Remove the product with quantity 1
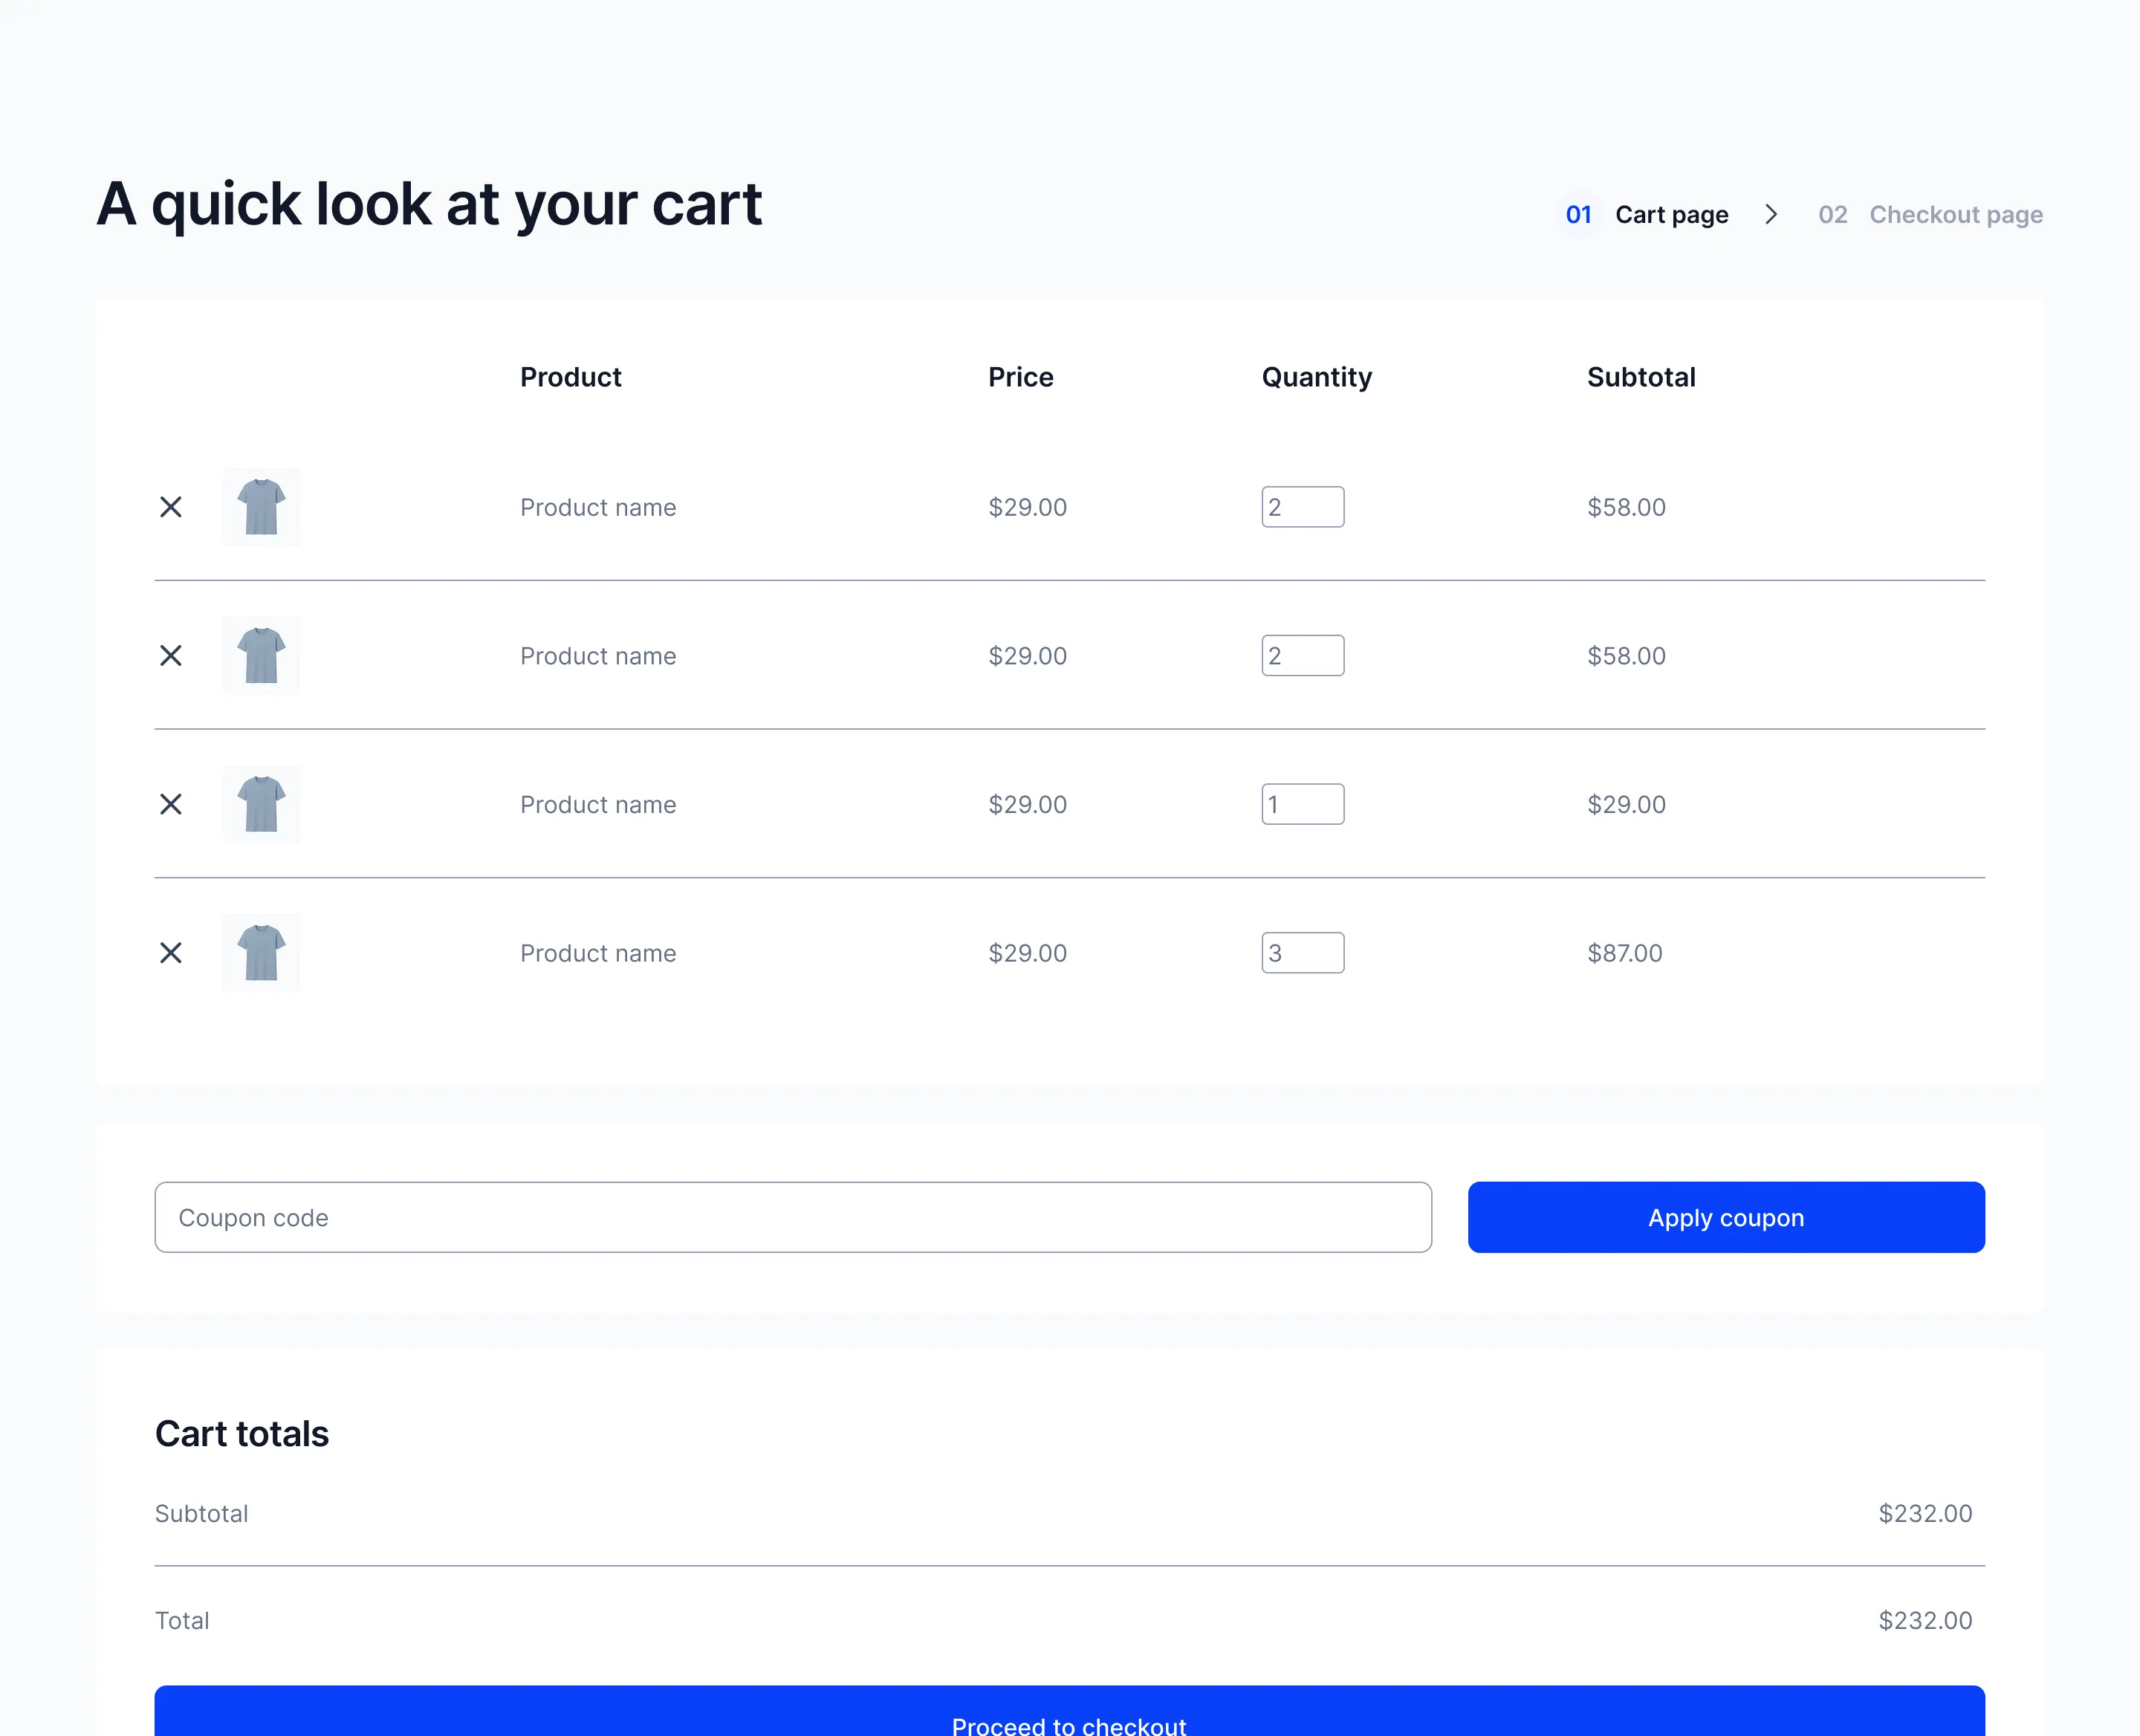 point(171,804)
